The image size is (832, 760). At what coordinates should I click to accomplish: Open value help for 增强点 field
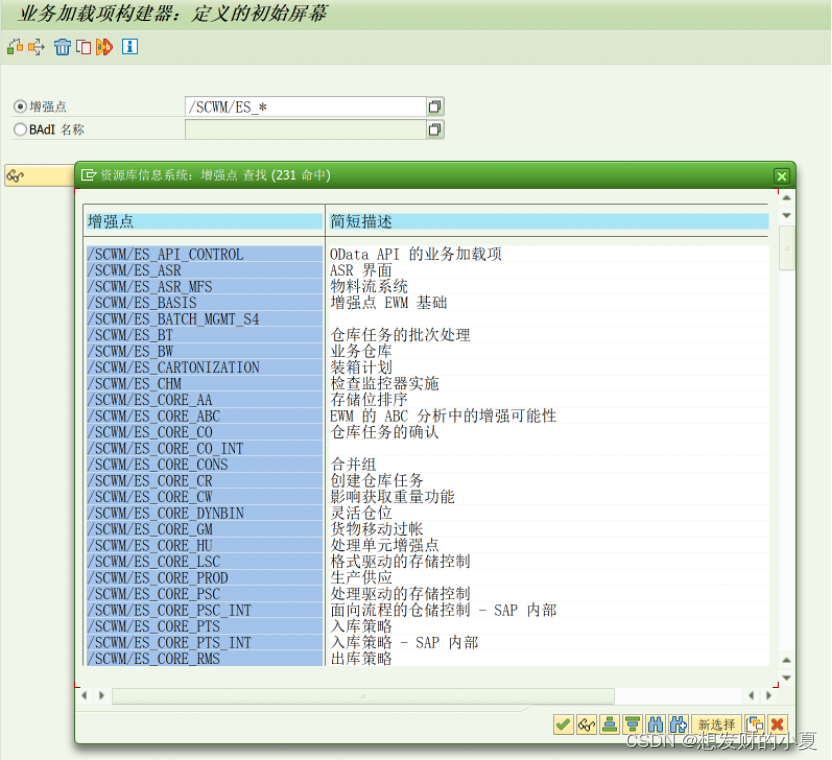pyautogui.click(x=435, y=107)
